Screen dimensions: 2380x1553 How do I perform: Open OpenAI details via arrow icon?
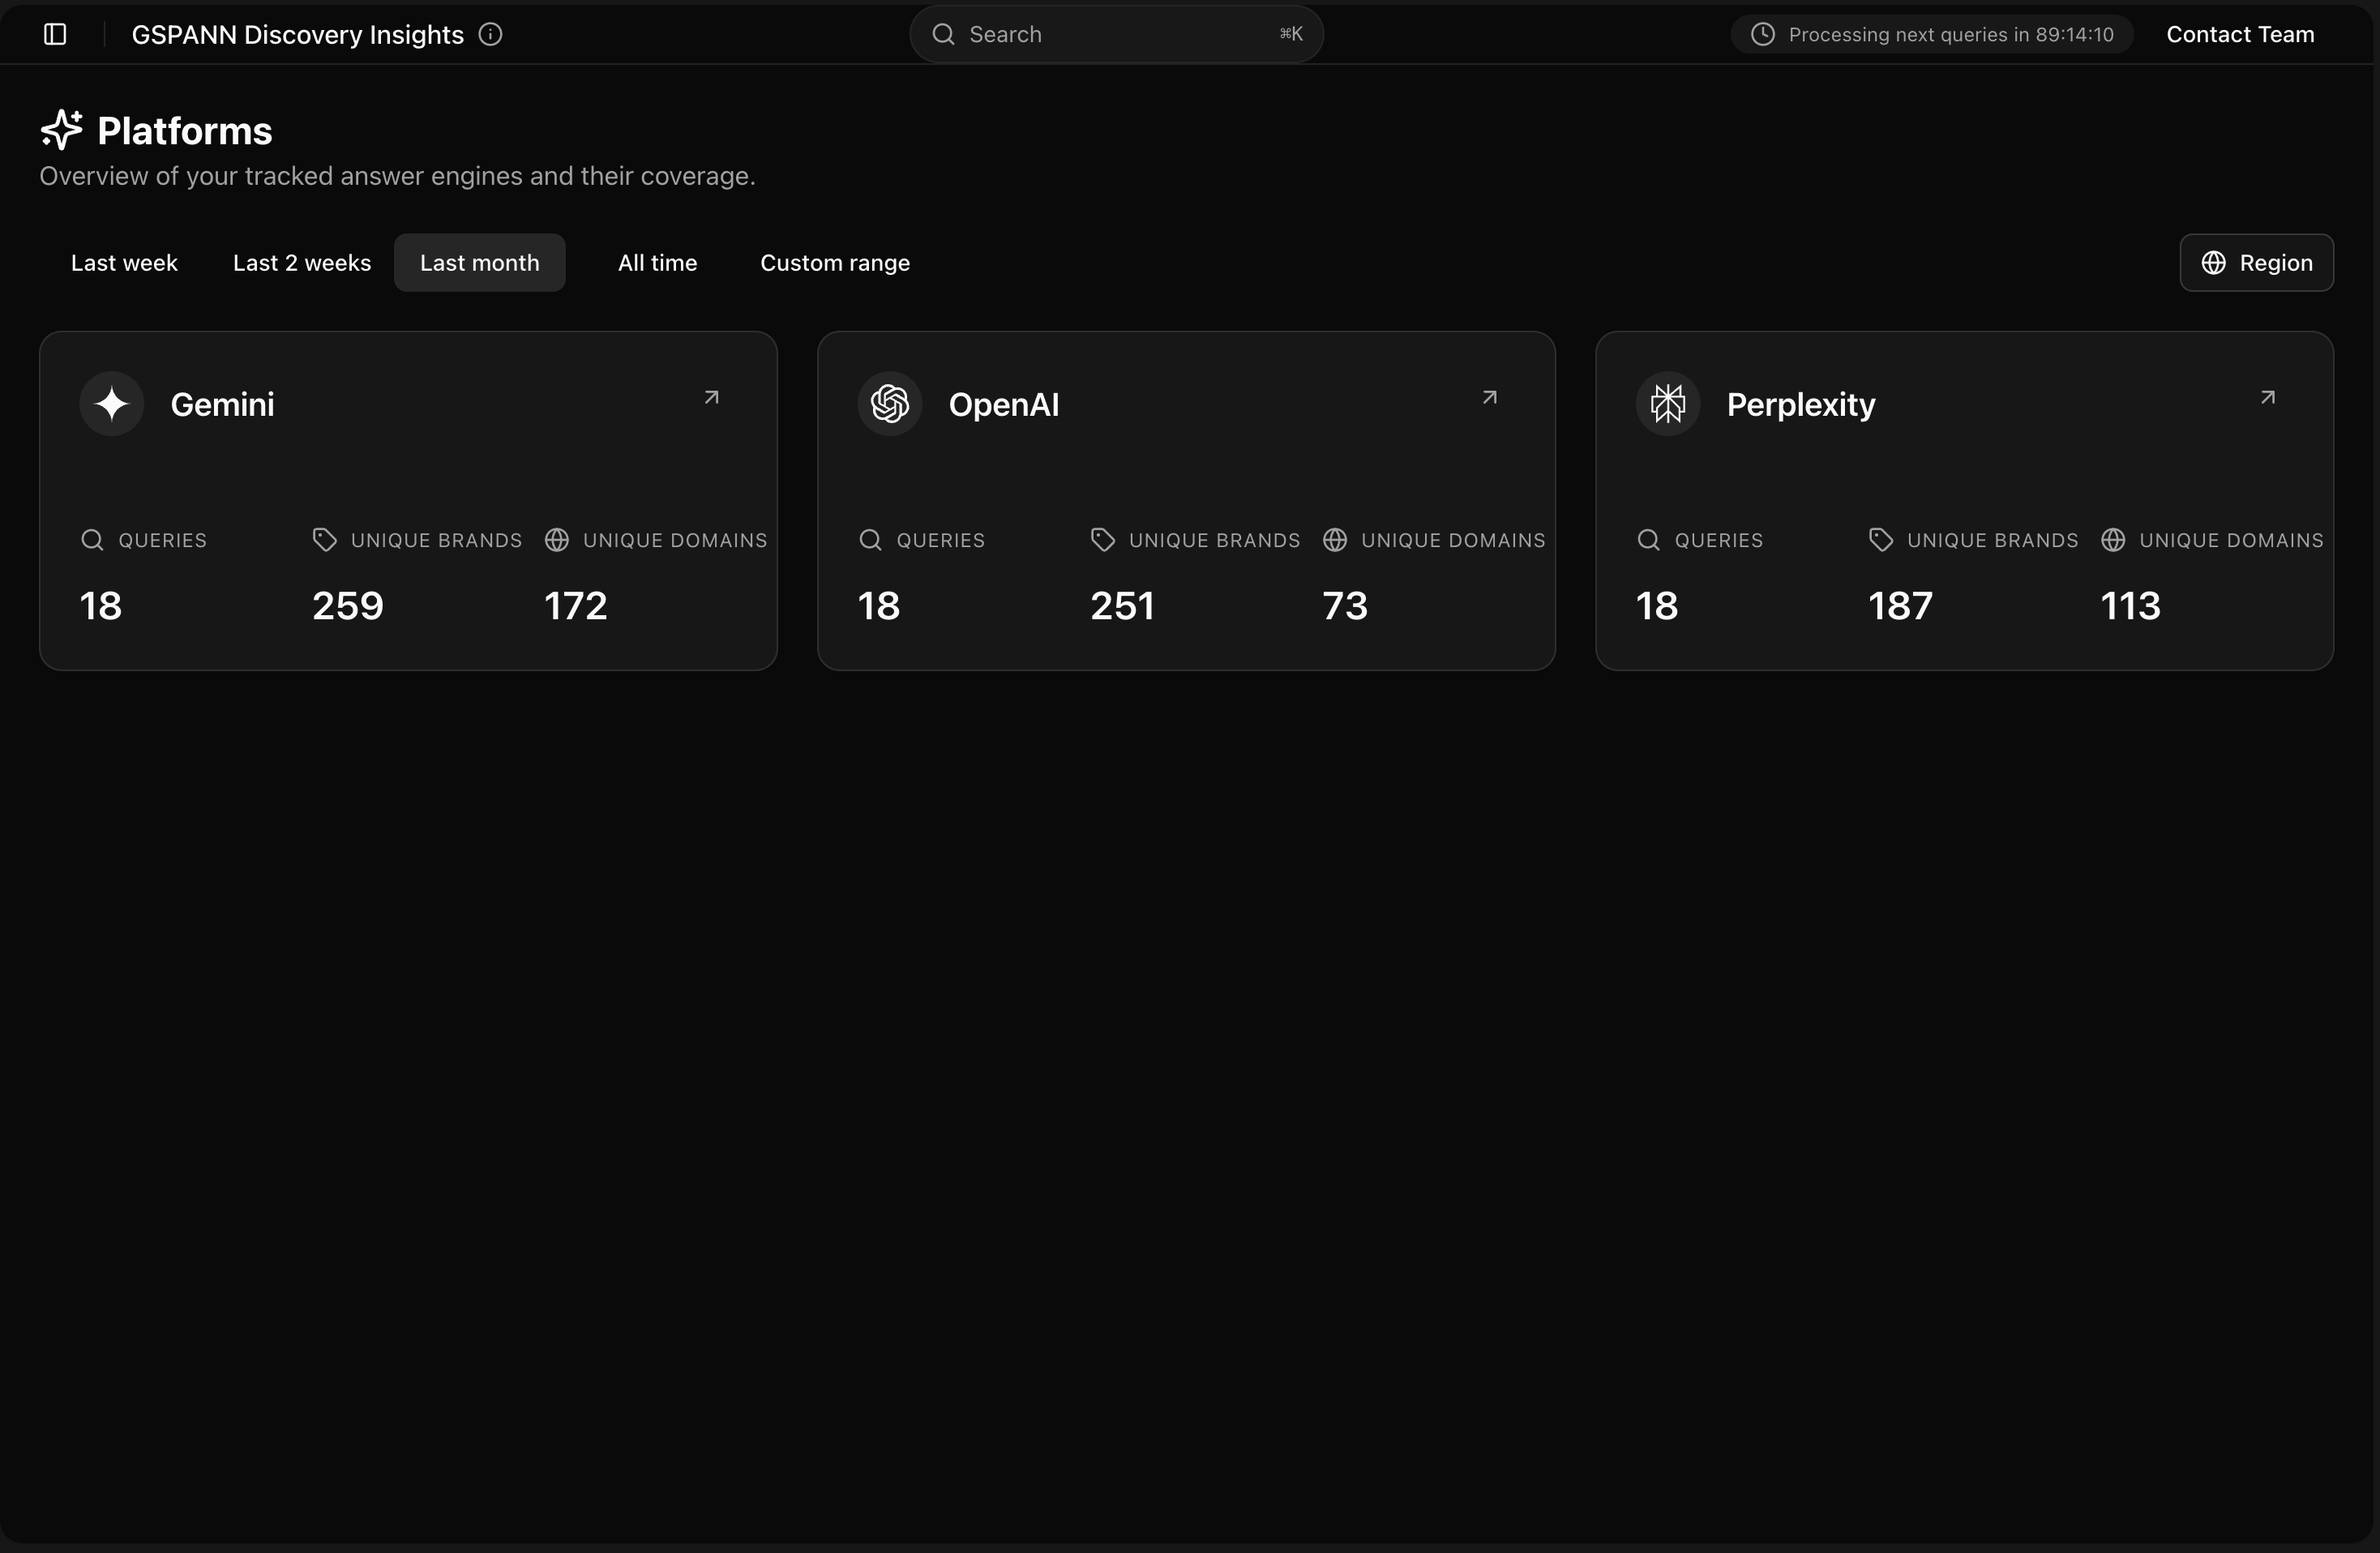(x=1490, y=397)
